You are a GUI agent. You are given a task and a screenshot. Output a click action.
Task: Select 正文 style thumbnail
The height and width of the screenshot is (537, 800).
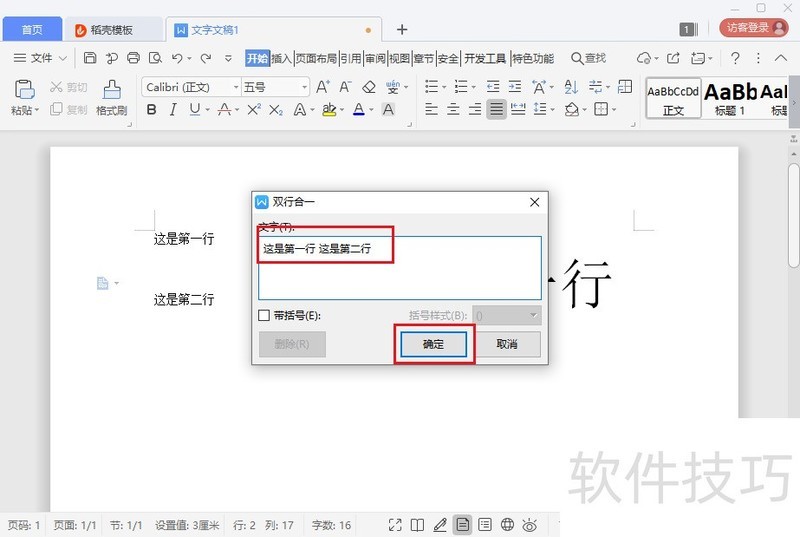(x=673, y=98)
